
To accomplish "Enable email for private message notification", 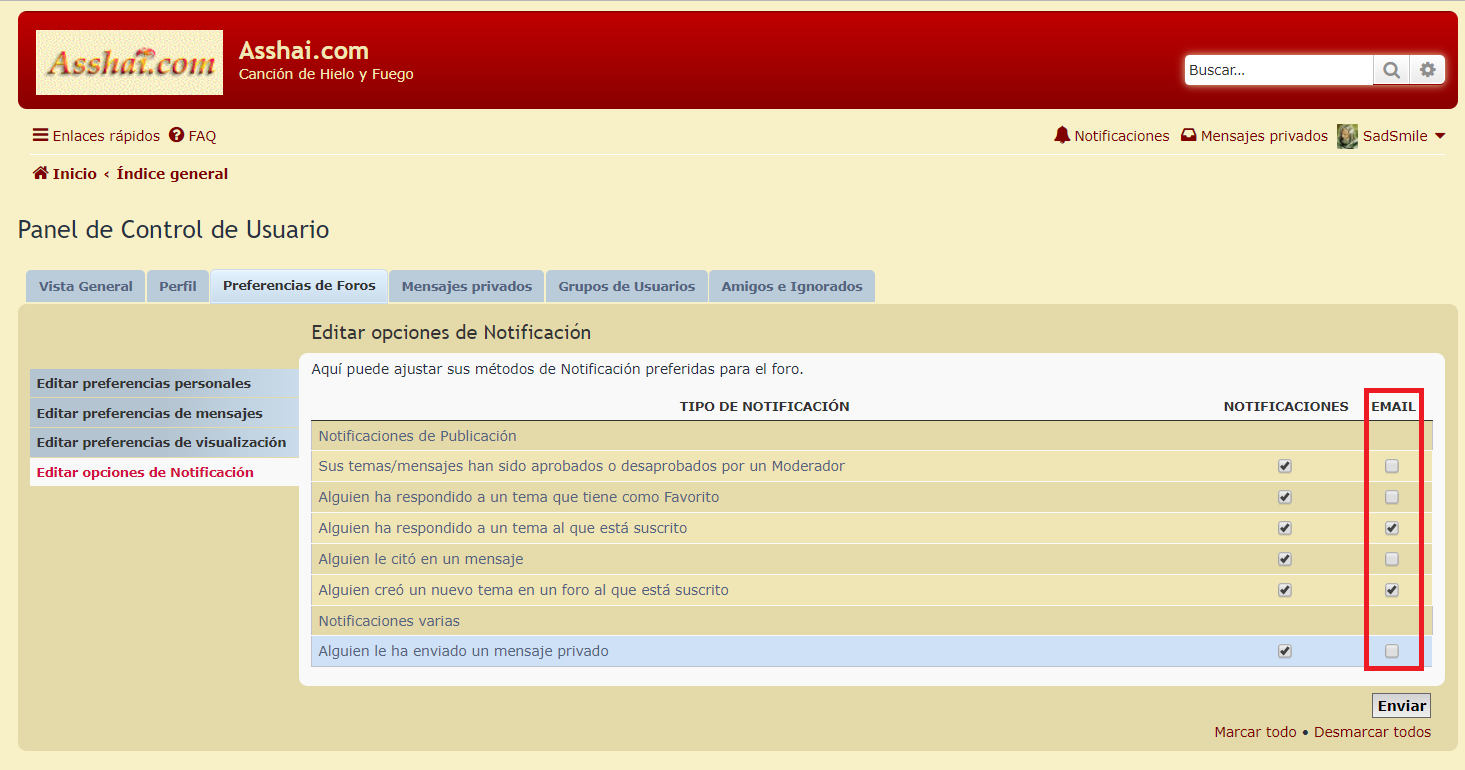I will [1391, 651].
